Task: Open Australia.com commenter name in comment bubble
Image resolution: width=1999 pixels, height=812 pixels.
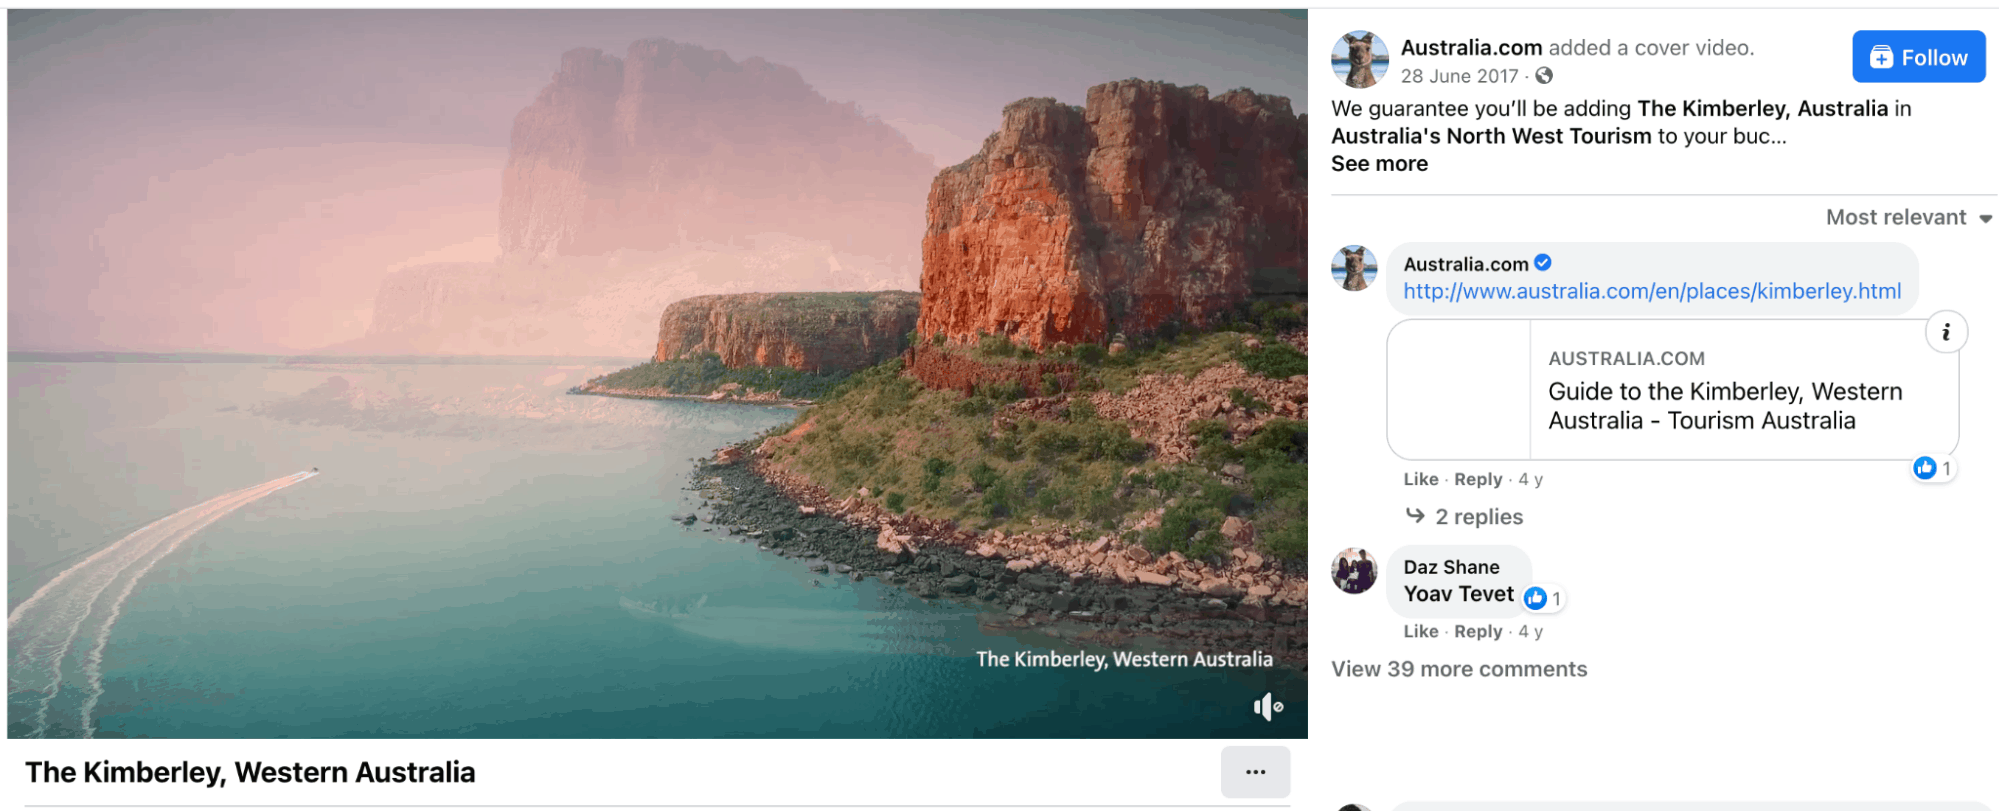Action: [1465, 264]
